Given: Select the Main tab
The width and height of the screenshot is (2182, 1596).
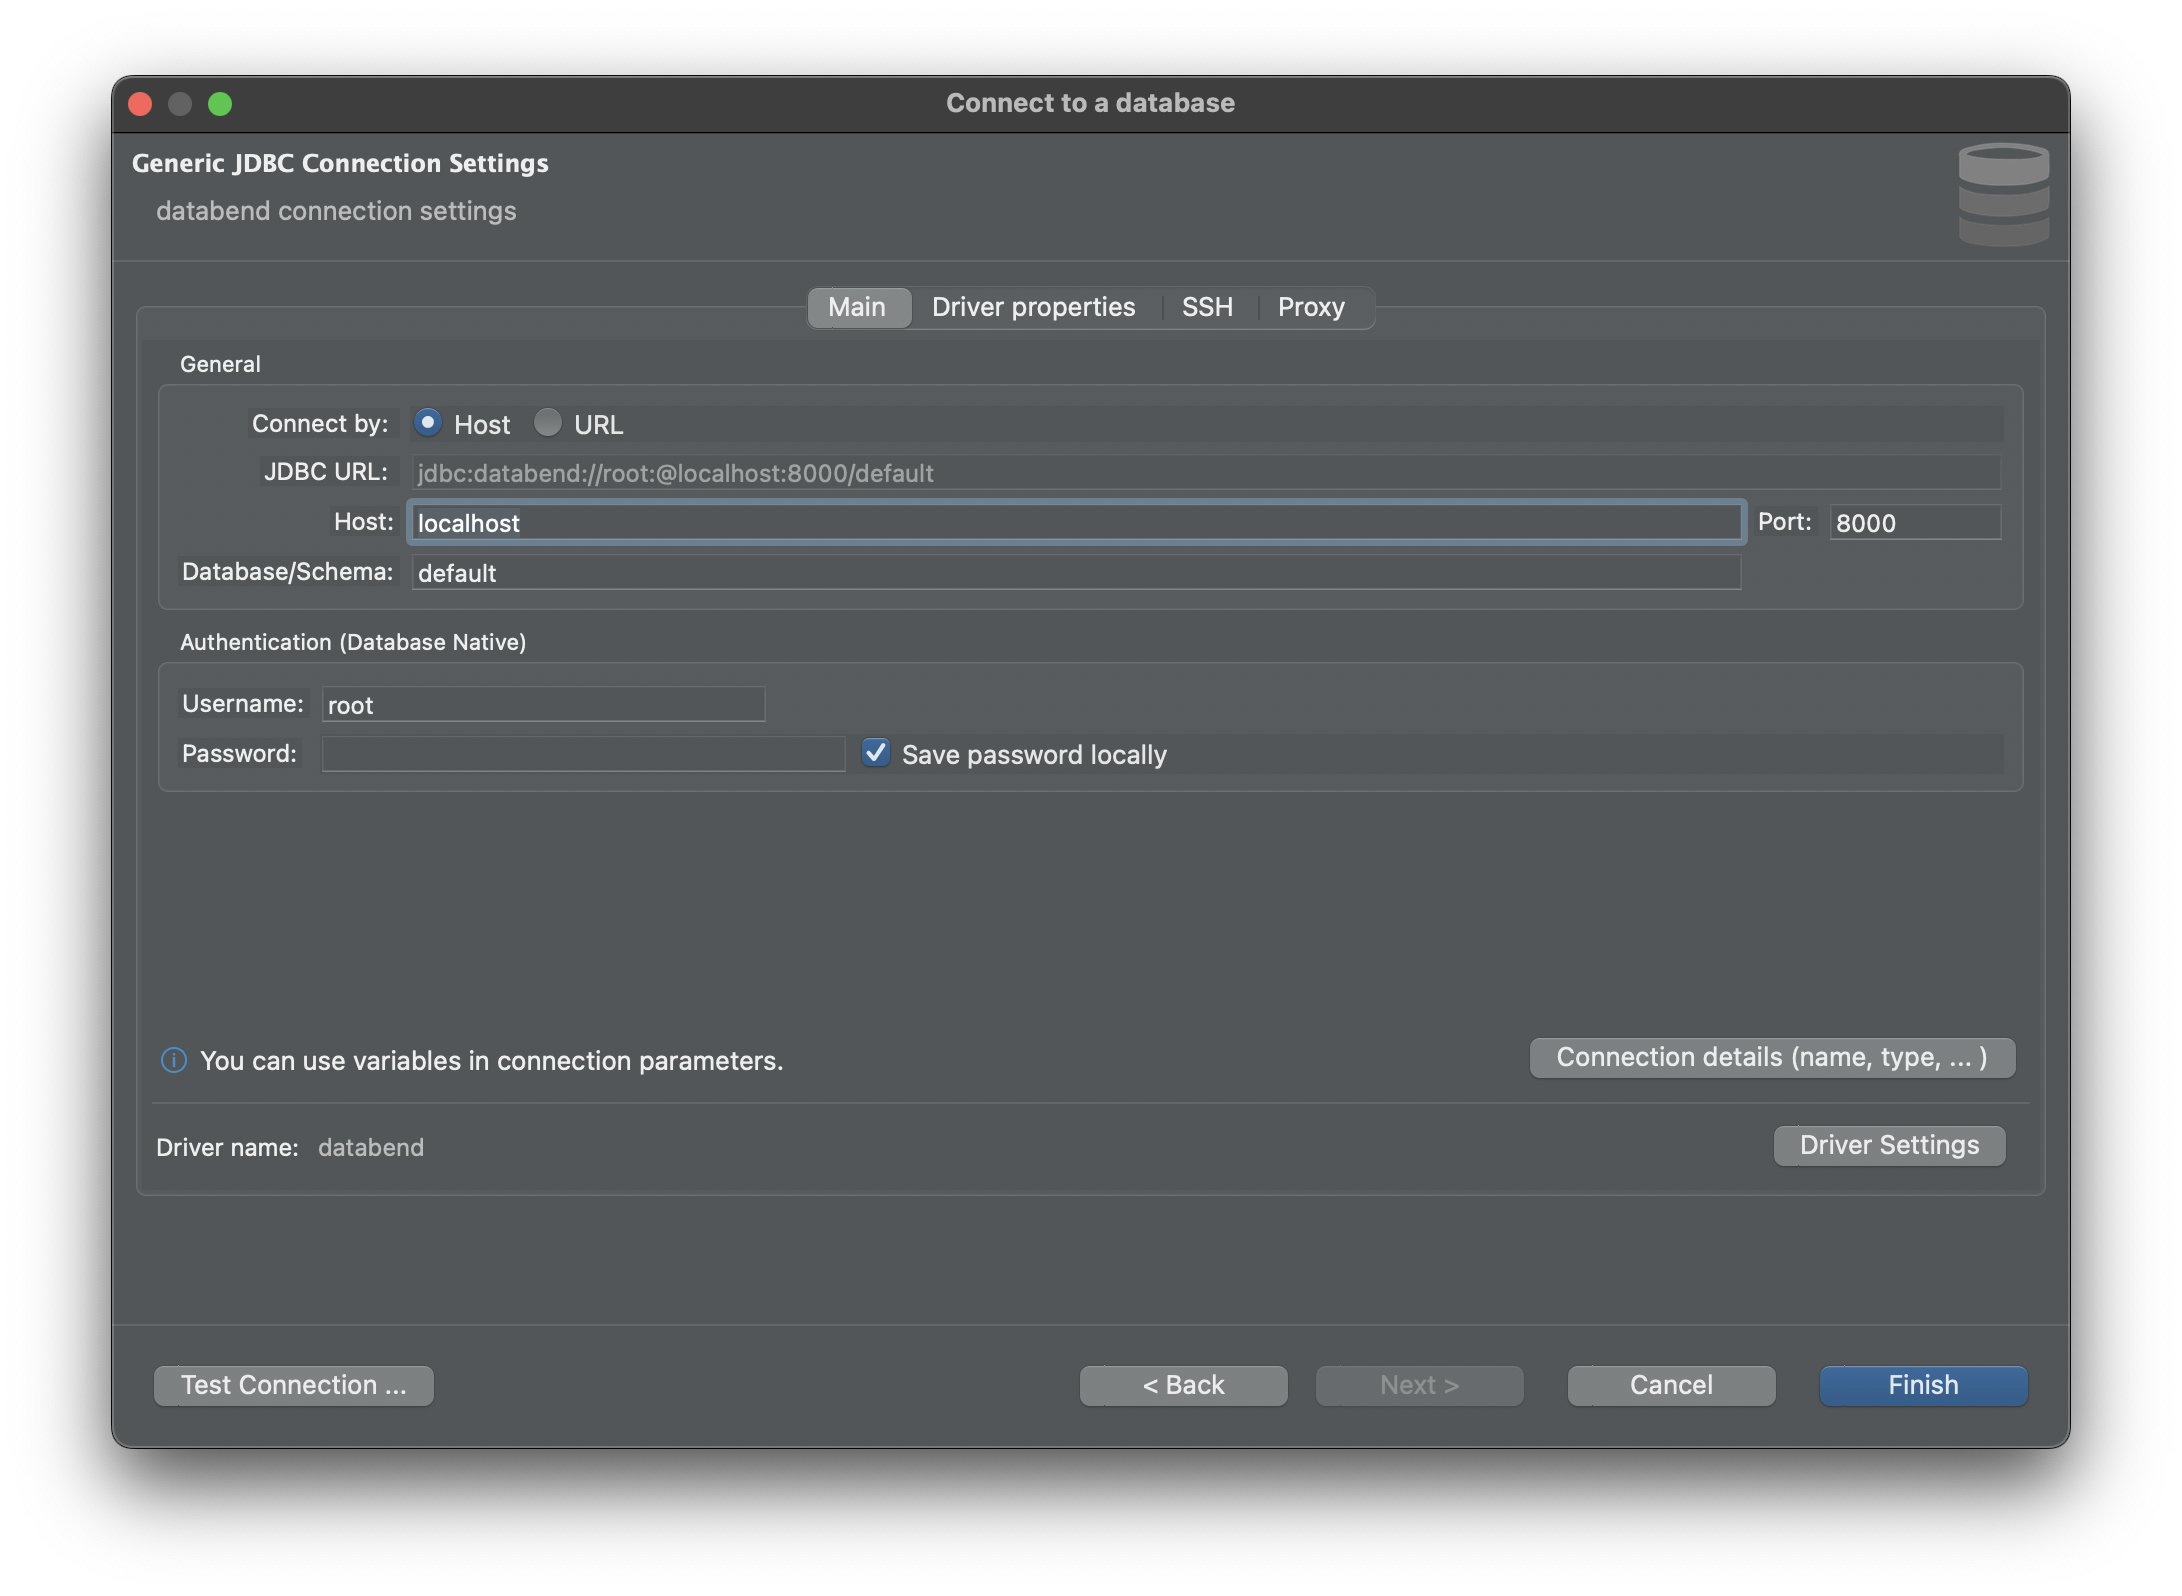Looking at the screenshot, I should pyautogui.click(x=857, y=307).
